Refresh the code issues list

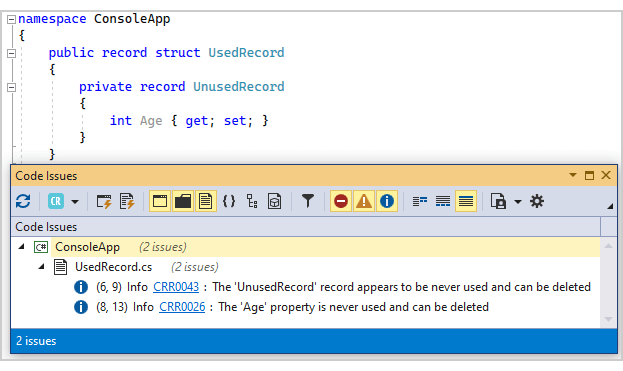23,201
